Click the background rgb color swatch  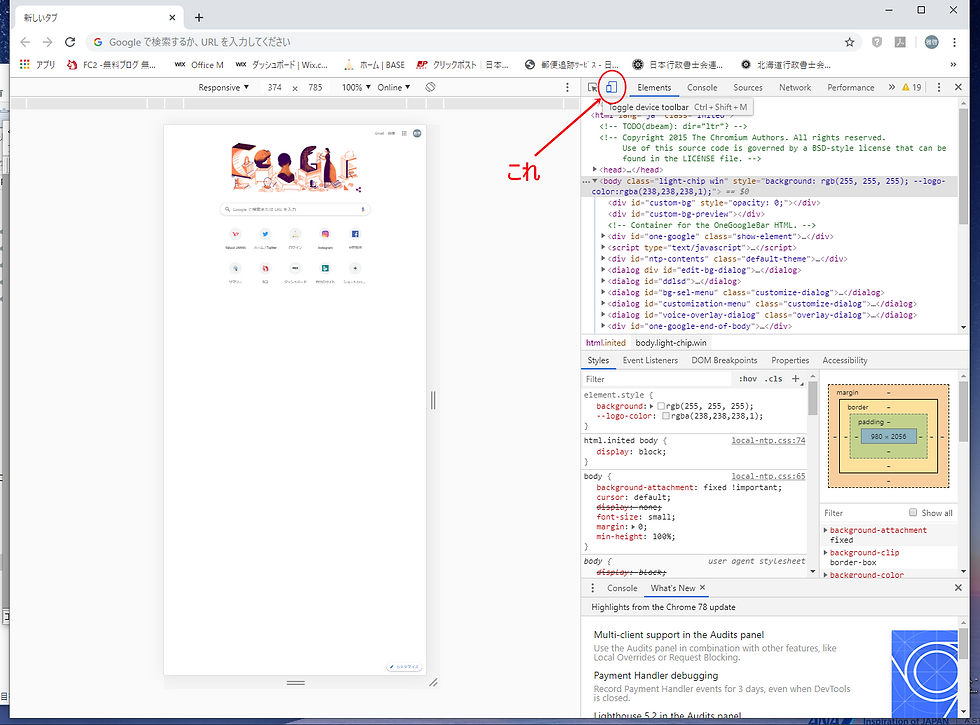coord(661,406)
